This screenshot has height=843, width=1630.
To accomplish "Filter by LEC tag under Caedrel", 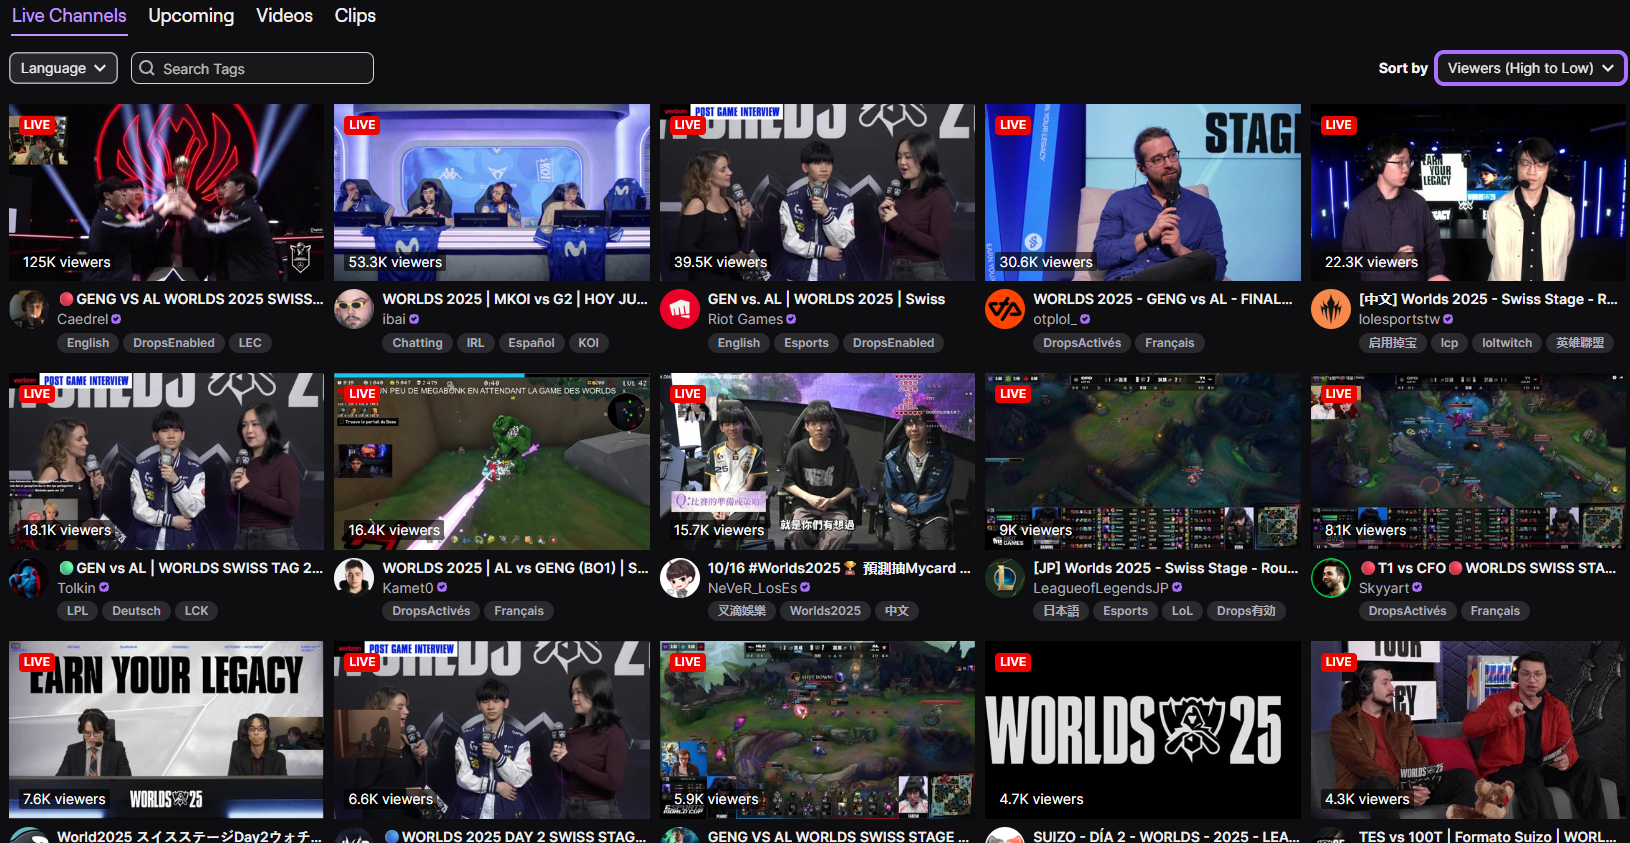I will click(x=250, y=343).
